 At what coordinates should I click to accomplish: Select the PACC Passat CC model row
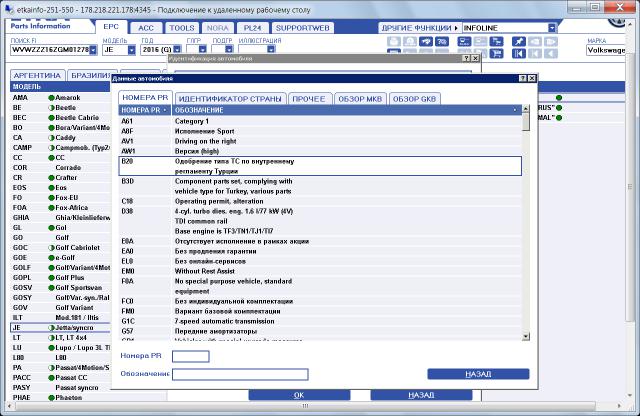(60, 378)
